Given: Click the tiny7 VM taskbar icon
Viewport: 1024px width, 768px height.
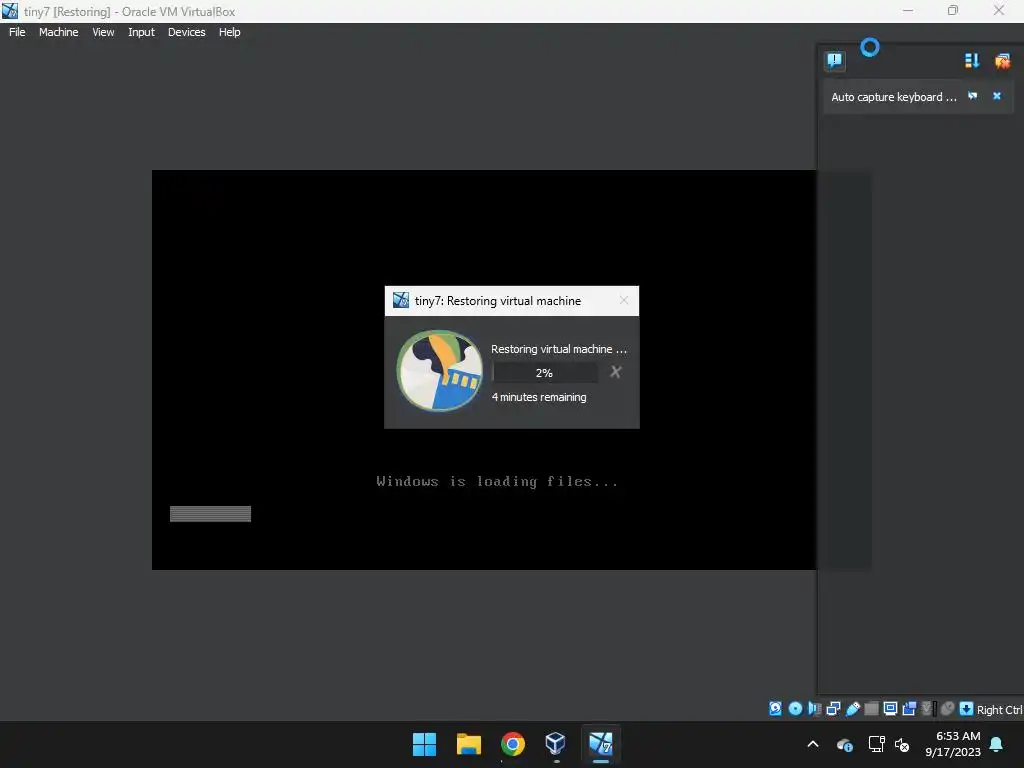Looking at the screenshot, I should (601, 744).
